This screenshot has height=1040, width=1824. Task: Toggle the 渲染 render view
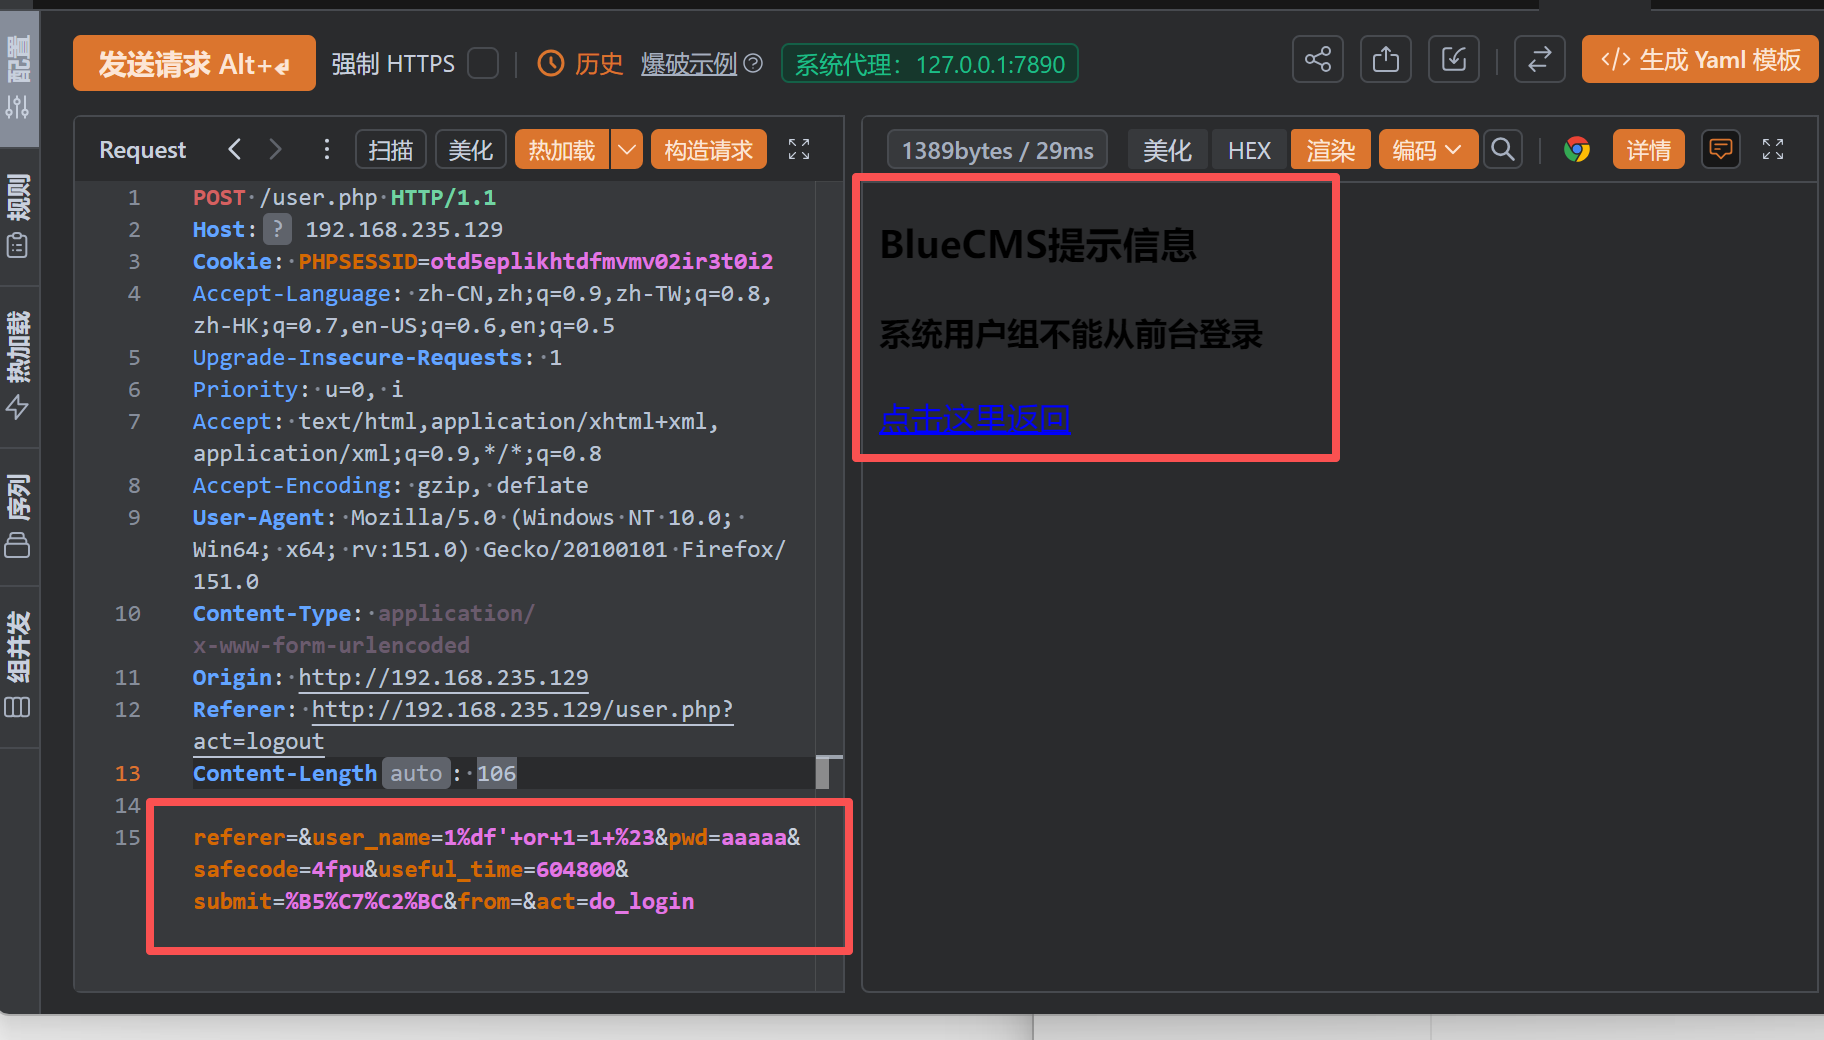point(1331,150)
